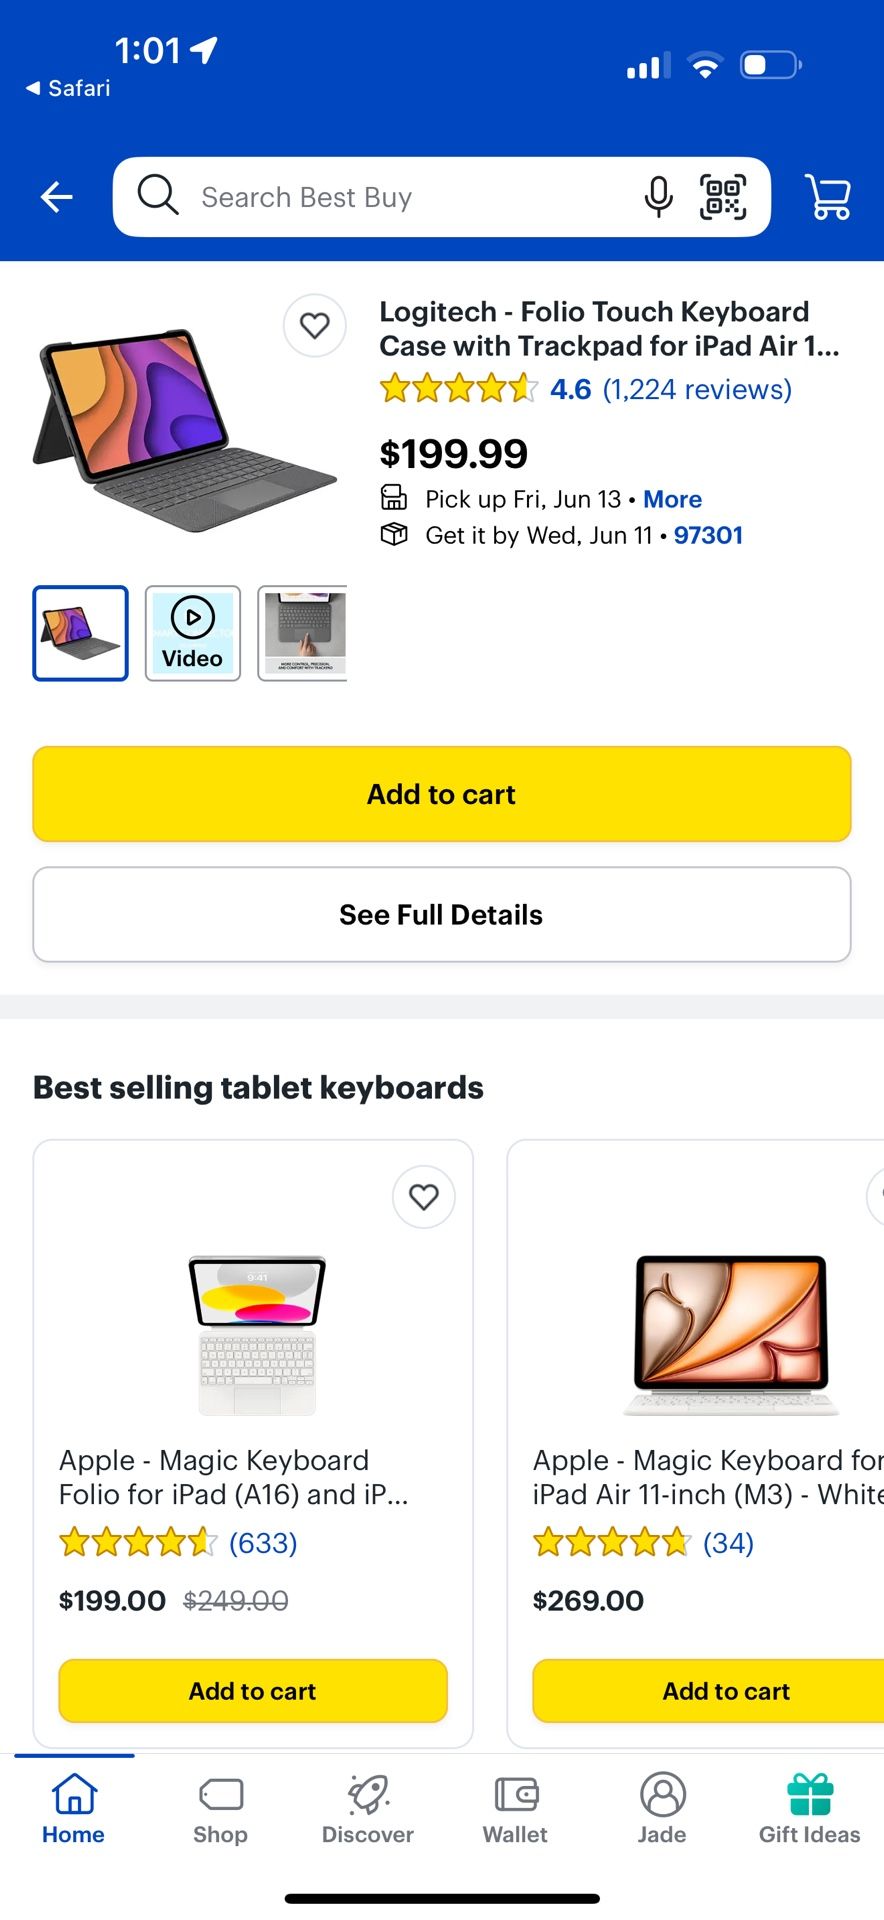Select the first product image thumbnail

(x=81, y=633)
